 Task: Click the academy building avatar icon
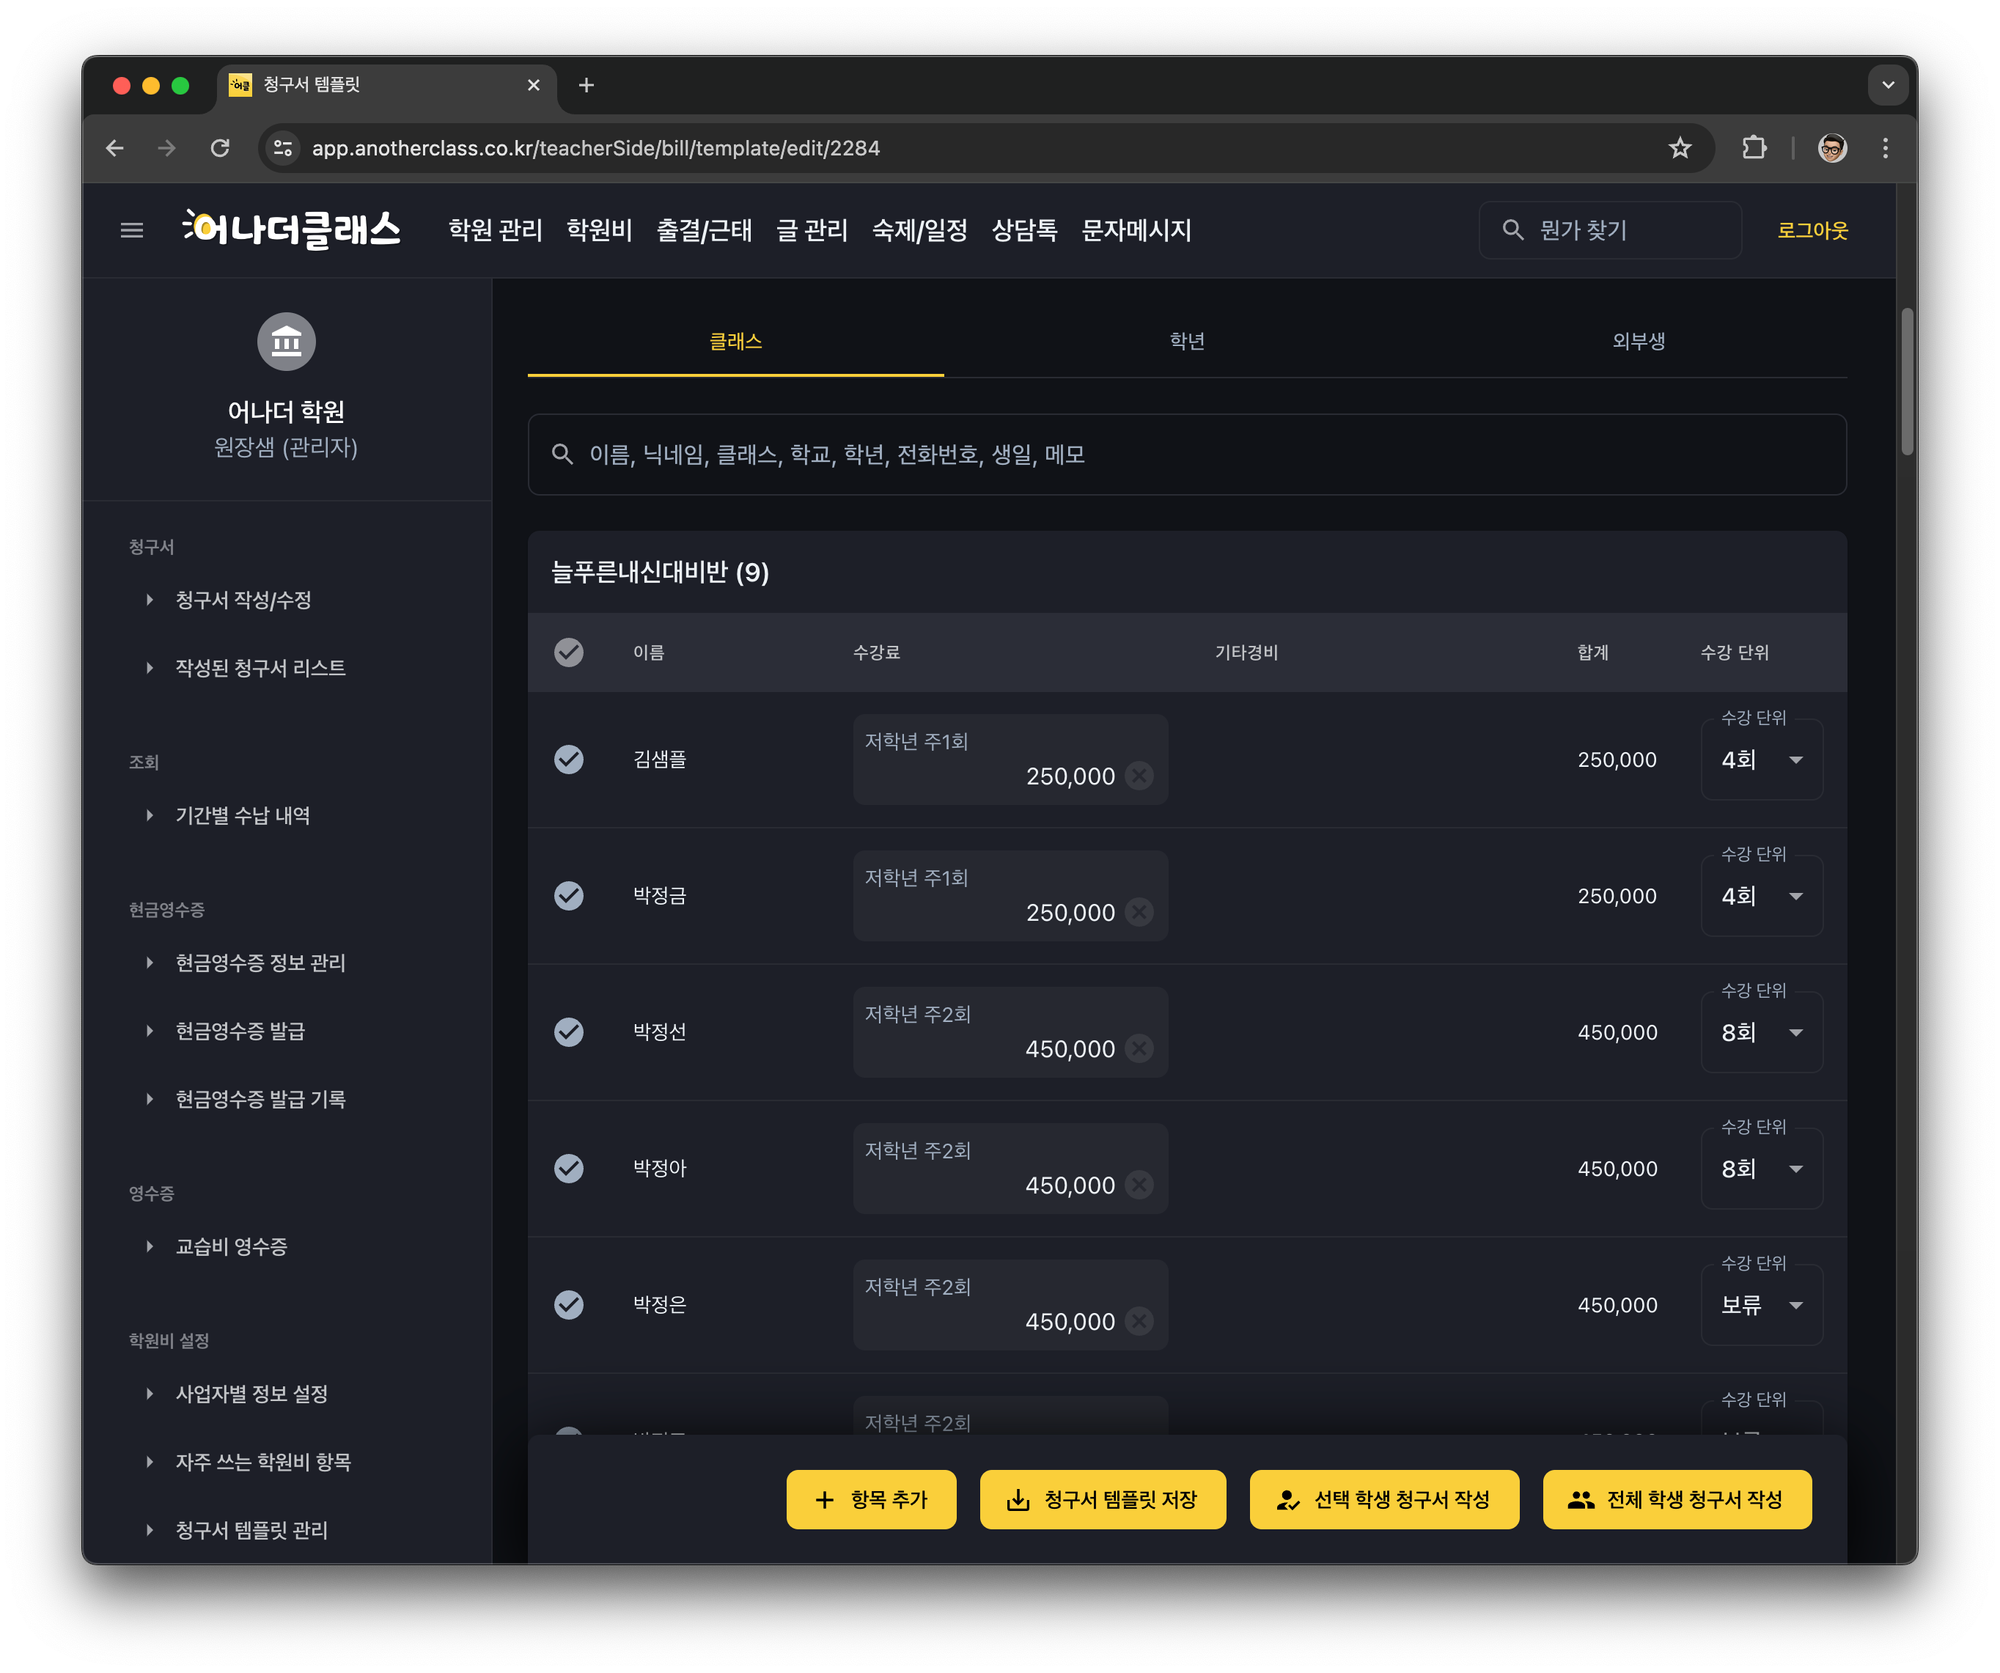point(286,342)
